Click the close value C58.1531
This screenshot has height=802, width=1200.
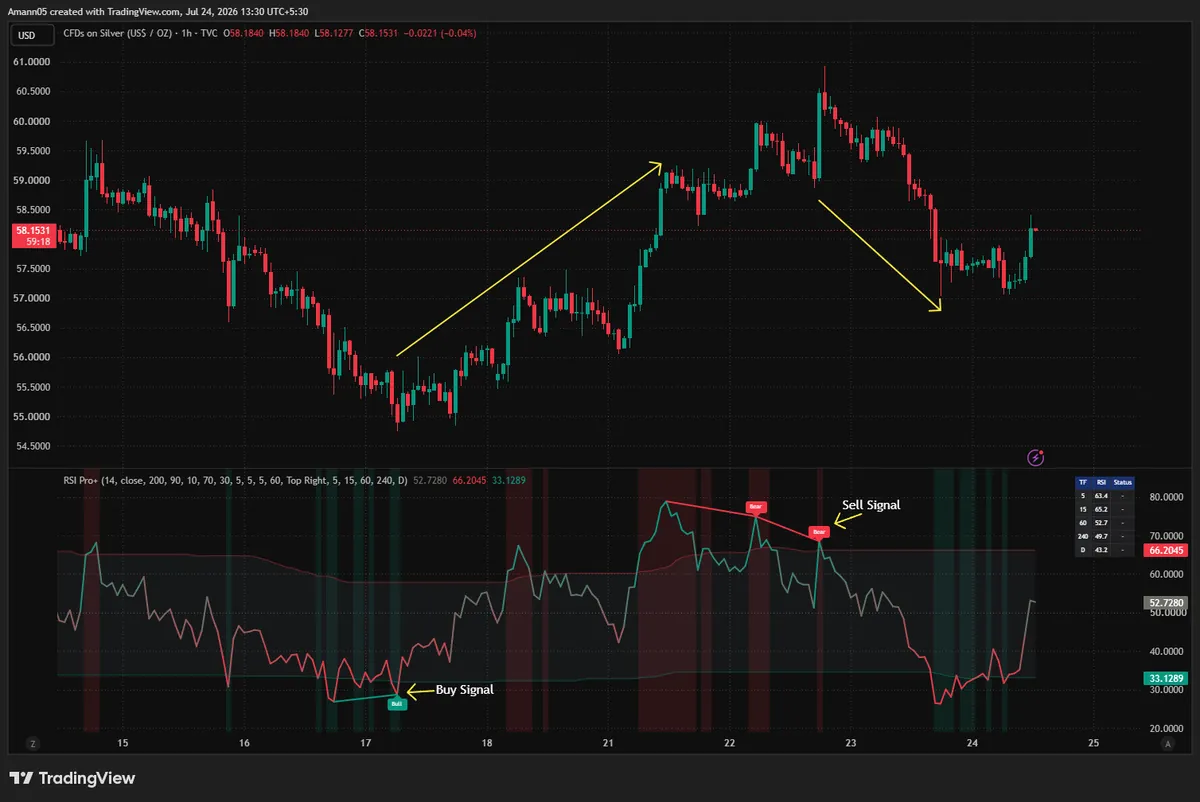click(x=378, y=33)
